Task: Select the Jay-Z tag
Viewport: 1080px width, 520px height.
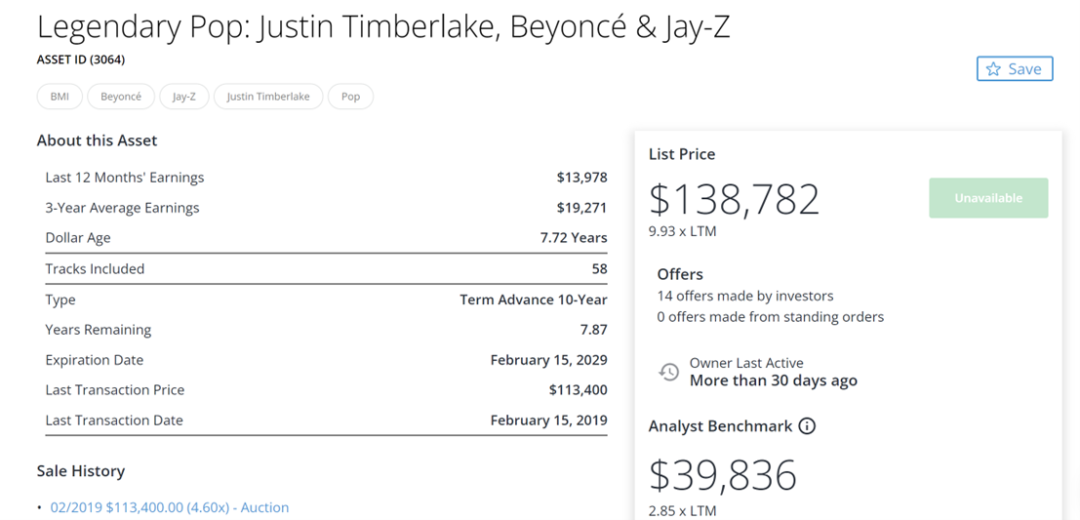Action: tap(184, 97)
